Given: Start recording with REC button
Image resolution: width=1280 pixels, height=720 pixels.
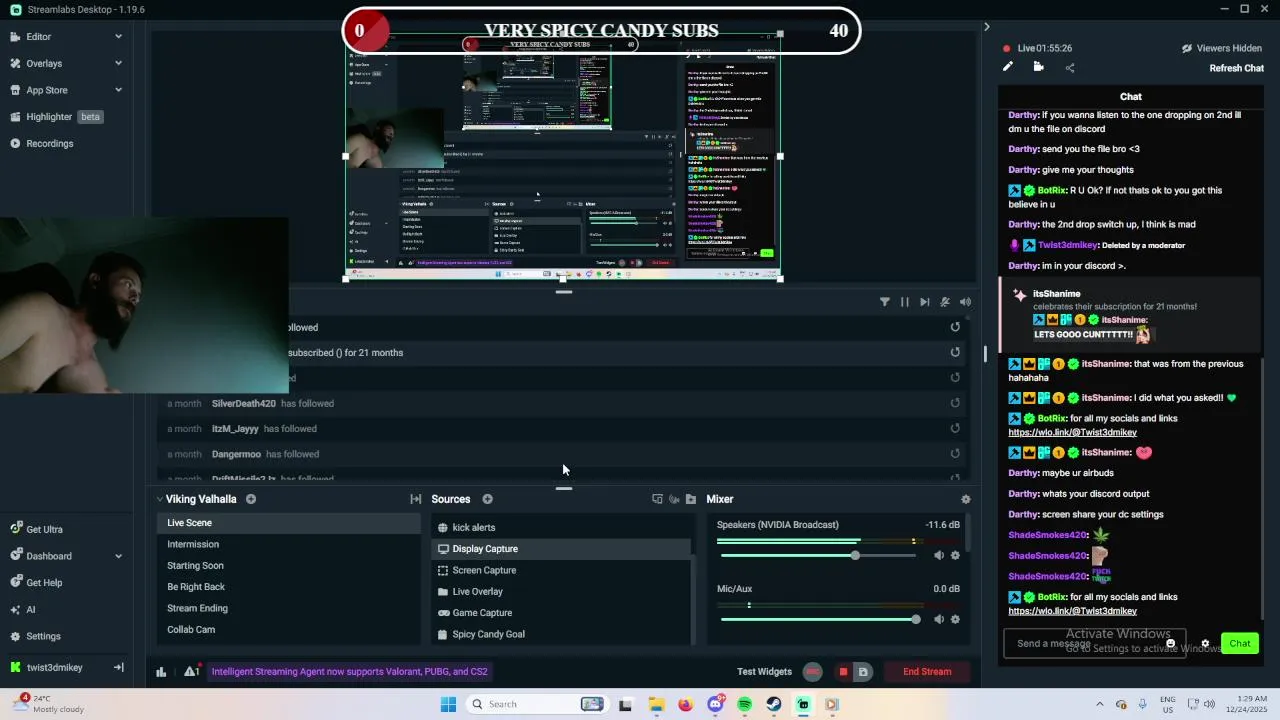Looking at the screenshot, I should click(813, 672).
